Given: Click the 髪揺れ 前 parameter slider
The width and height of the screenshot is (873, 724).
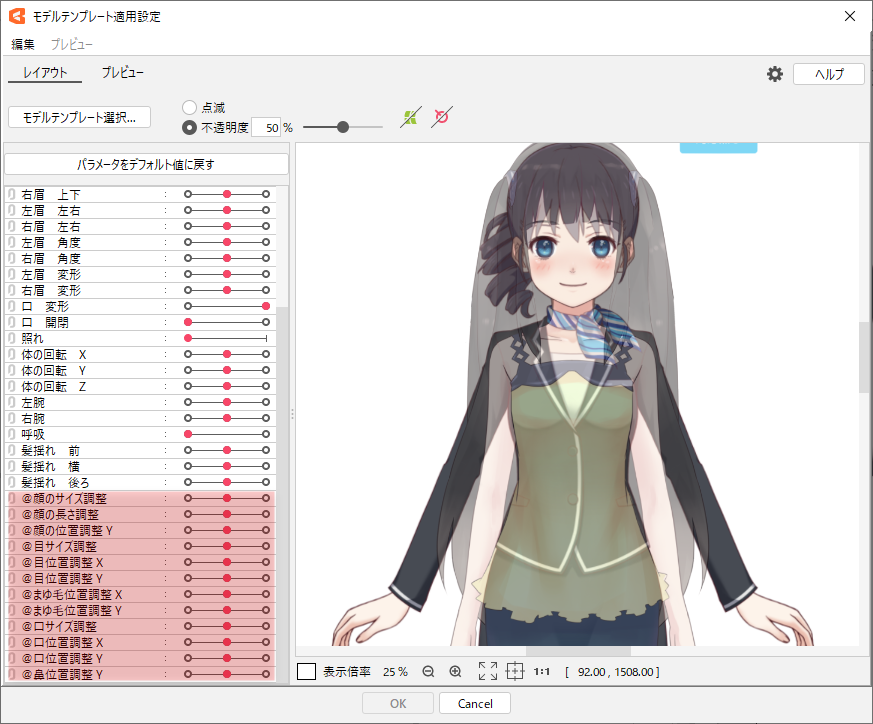Looking at the screenshot, I should click(x=227, y=450).
